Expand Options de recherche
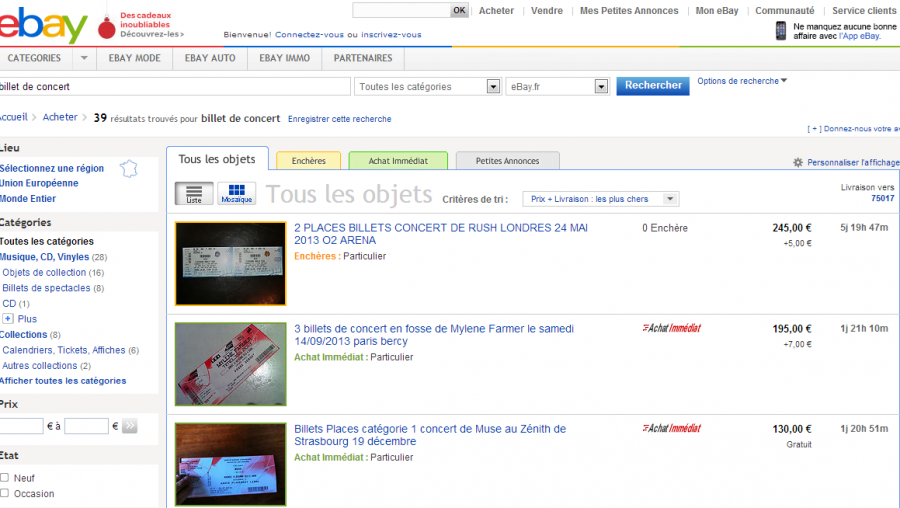This screenshot has height=508, width=900. [742, 81]
